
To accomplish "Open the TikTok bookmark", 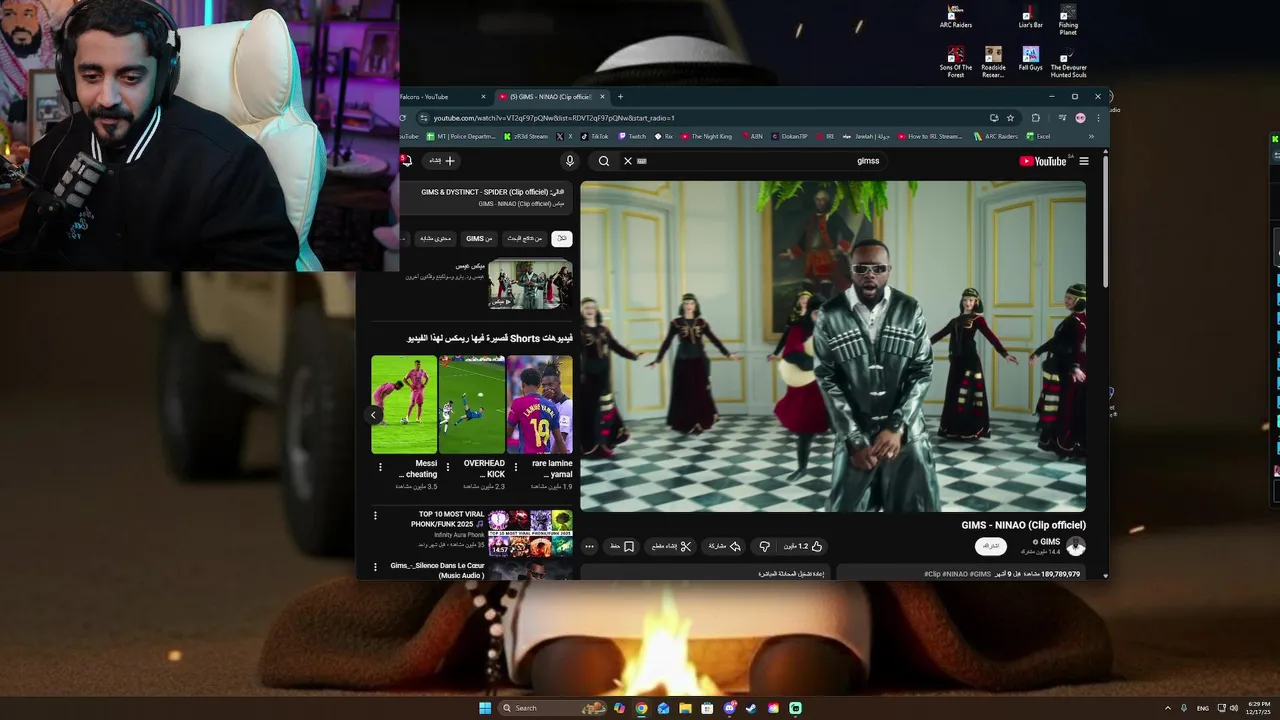I will 594,136.
